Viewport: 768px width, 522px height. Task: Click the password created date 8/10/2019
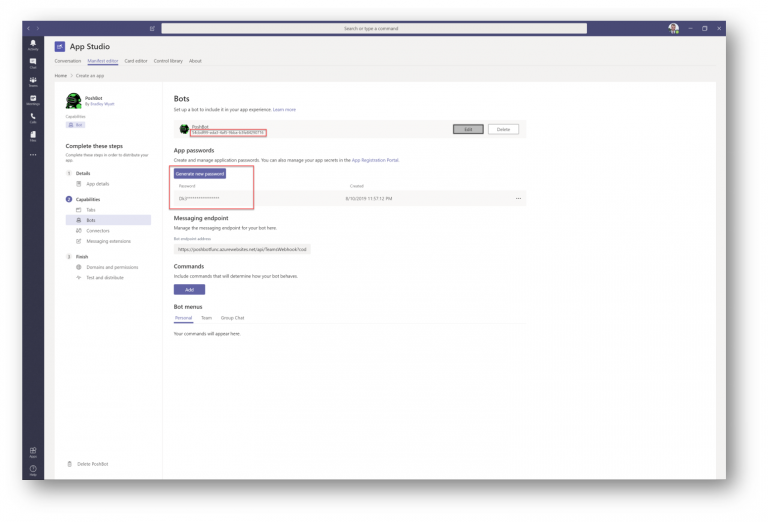pos(369,198)
